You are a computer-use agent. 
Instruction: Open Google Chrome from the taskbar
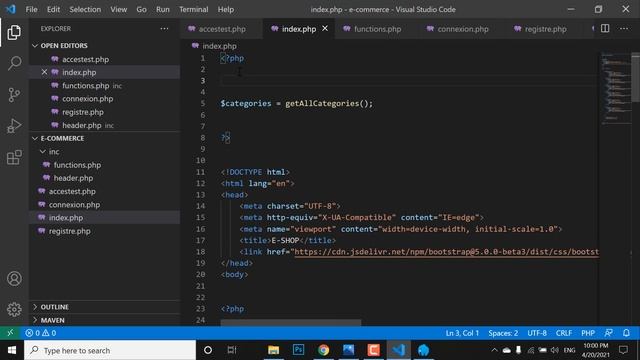(x=323, y=350)
